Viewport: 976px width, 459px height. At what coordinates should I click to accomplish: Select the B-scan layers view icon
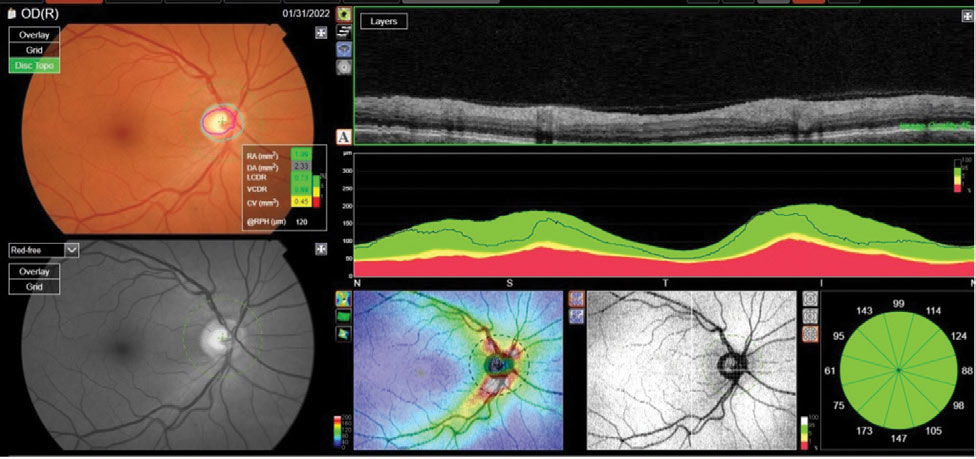pos(342,32)
